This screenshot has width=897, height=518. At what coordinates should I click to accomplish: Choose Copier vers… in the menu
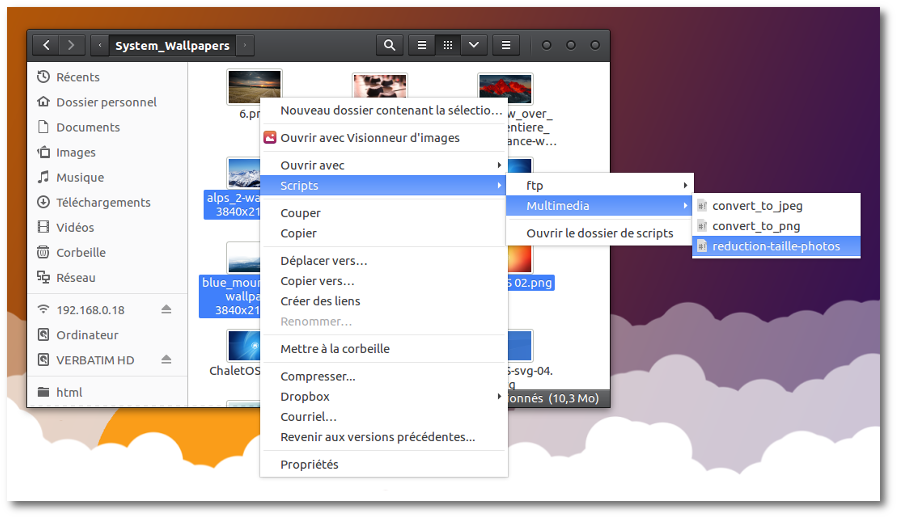[x=384, y=281]
